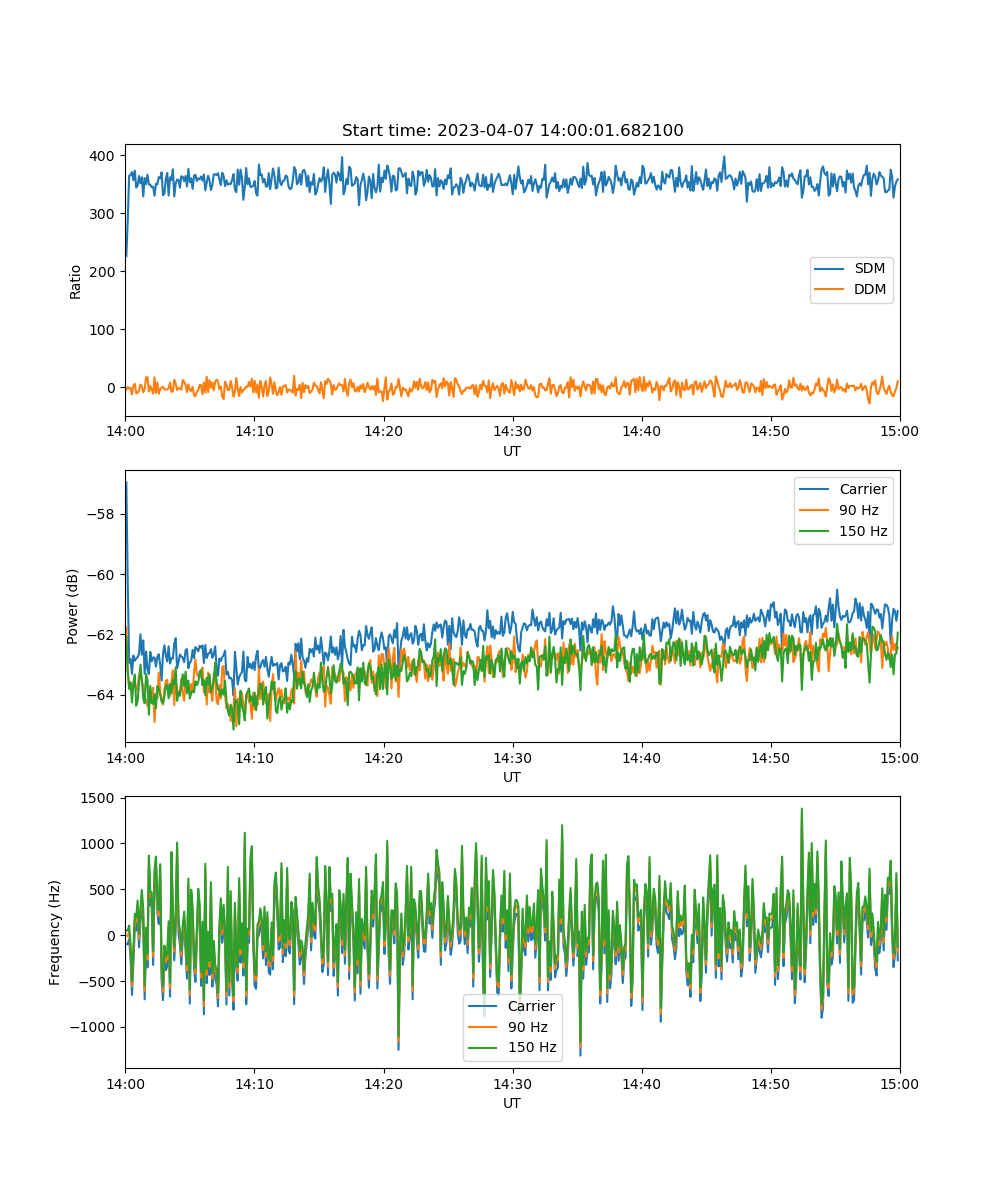Click the title "Start time: 2023-04-07 14:00:01.682100"
1000x1200 pixels.
point(512,131)
